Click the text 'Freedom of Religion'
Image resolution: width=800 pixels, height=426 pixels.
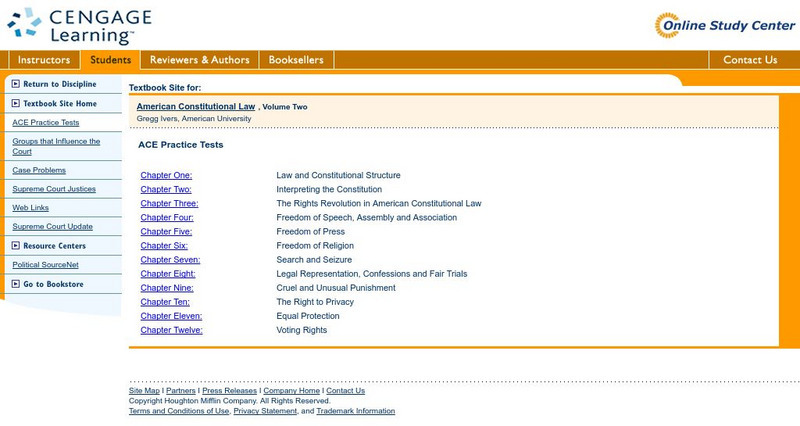coord(315,245)
